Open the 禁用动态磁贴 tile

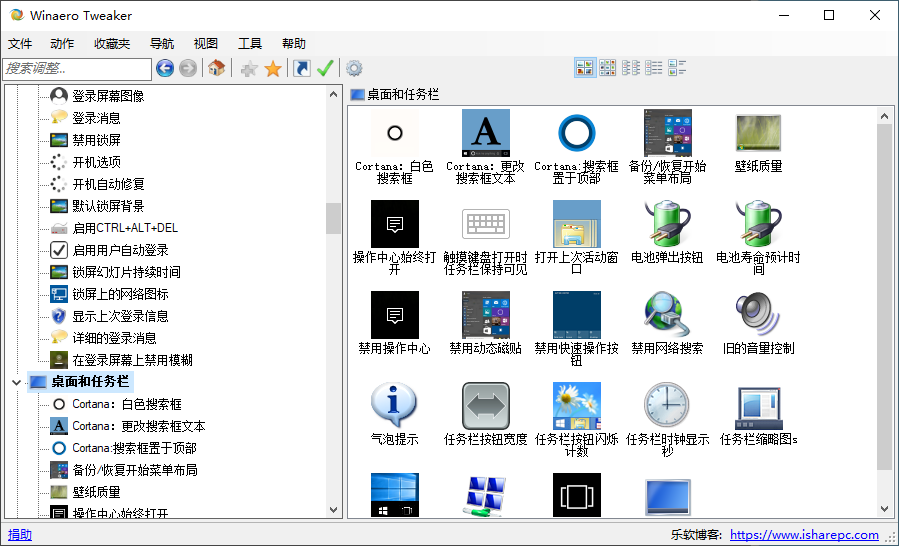pos(486,323)
